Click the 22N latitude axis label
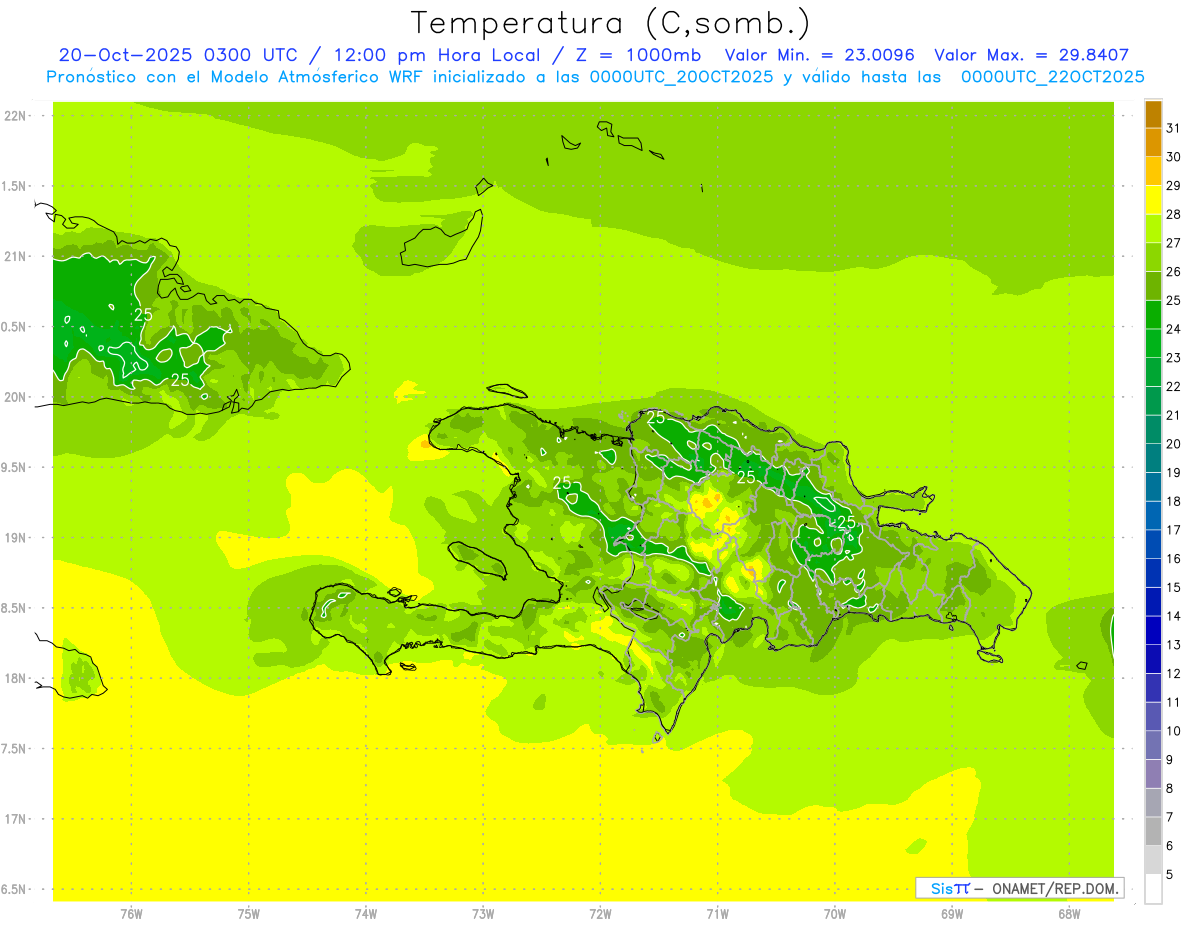Screen dimensions: 1200x927 (16, 116)
